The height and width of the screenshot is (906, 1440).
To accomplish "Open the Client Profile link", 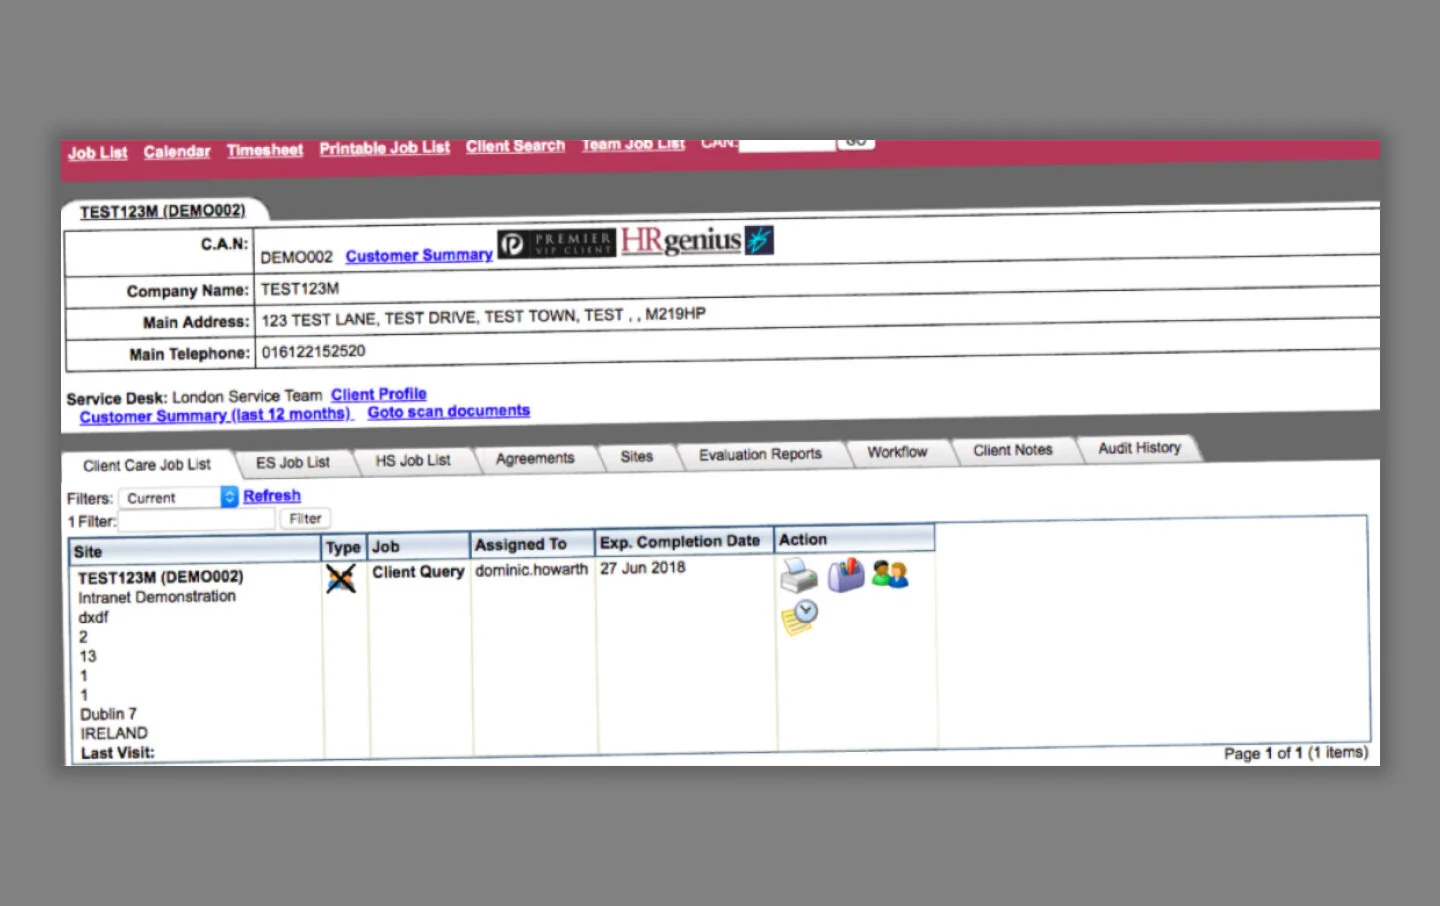I will [379, 394].
